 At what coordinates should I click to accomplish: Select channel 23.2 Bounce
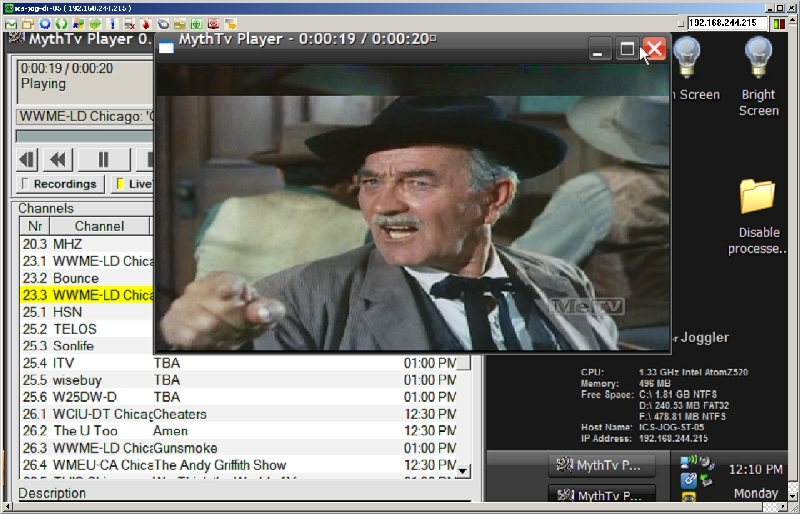87,278
